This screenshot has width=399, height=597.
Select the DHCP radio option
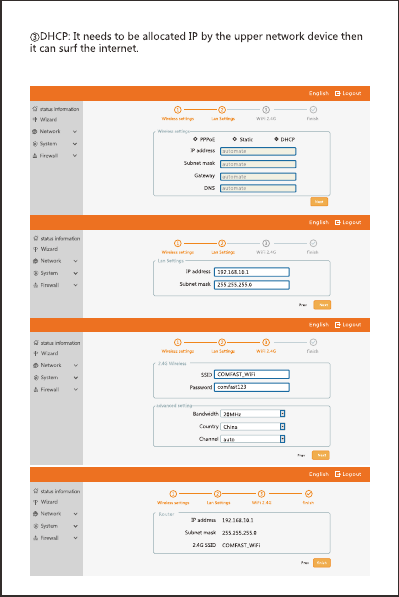[x=276, y=139]
